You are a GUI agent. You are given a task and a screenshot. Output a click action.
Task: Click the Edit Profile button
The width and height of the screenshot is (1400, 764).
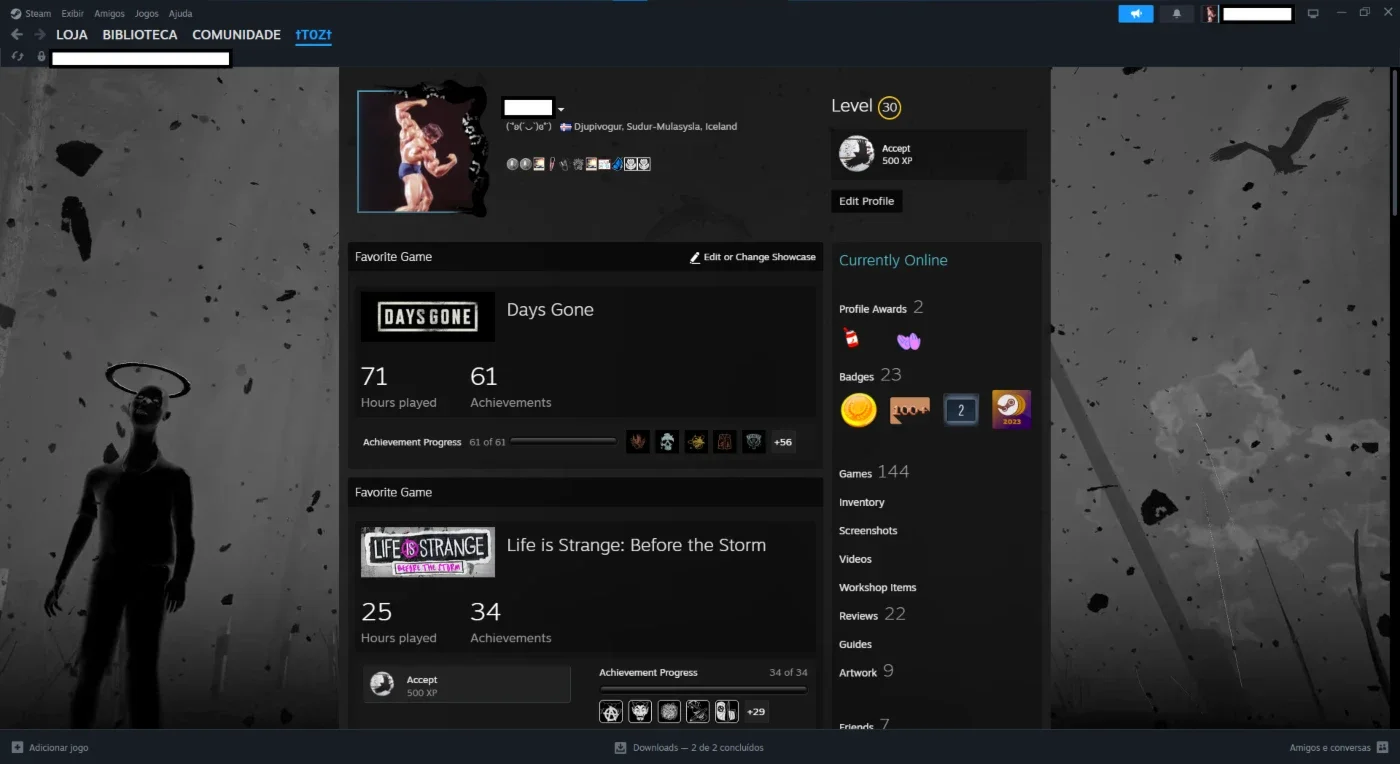point(866,201)
